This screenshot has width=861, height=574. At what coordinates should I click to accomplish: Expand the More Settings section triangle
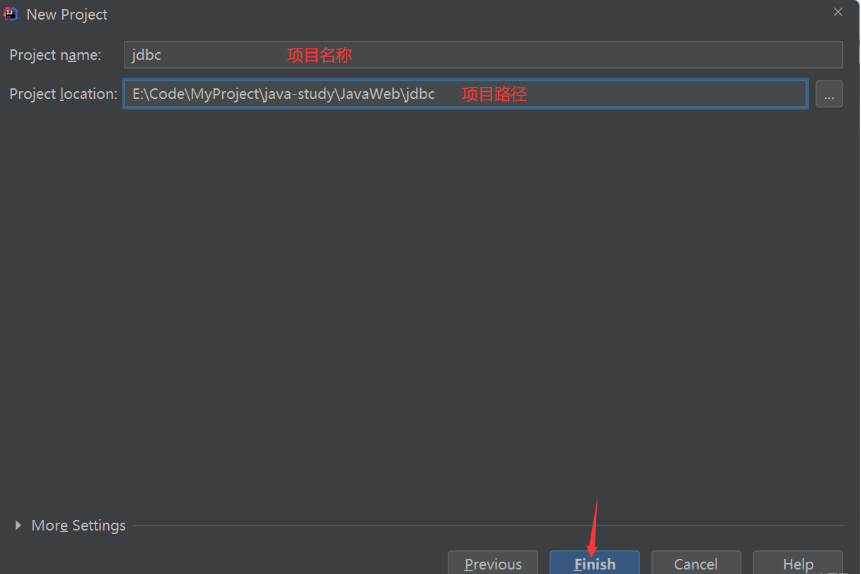[18, 525]
